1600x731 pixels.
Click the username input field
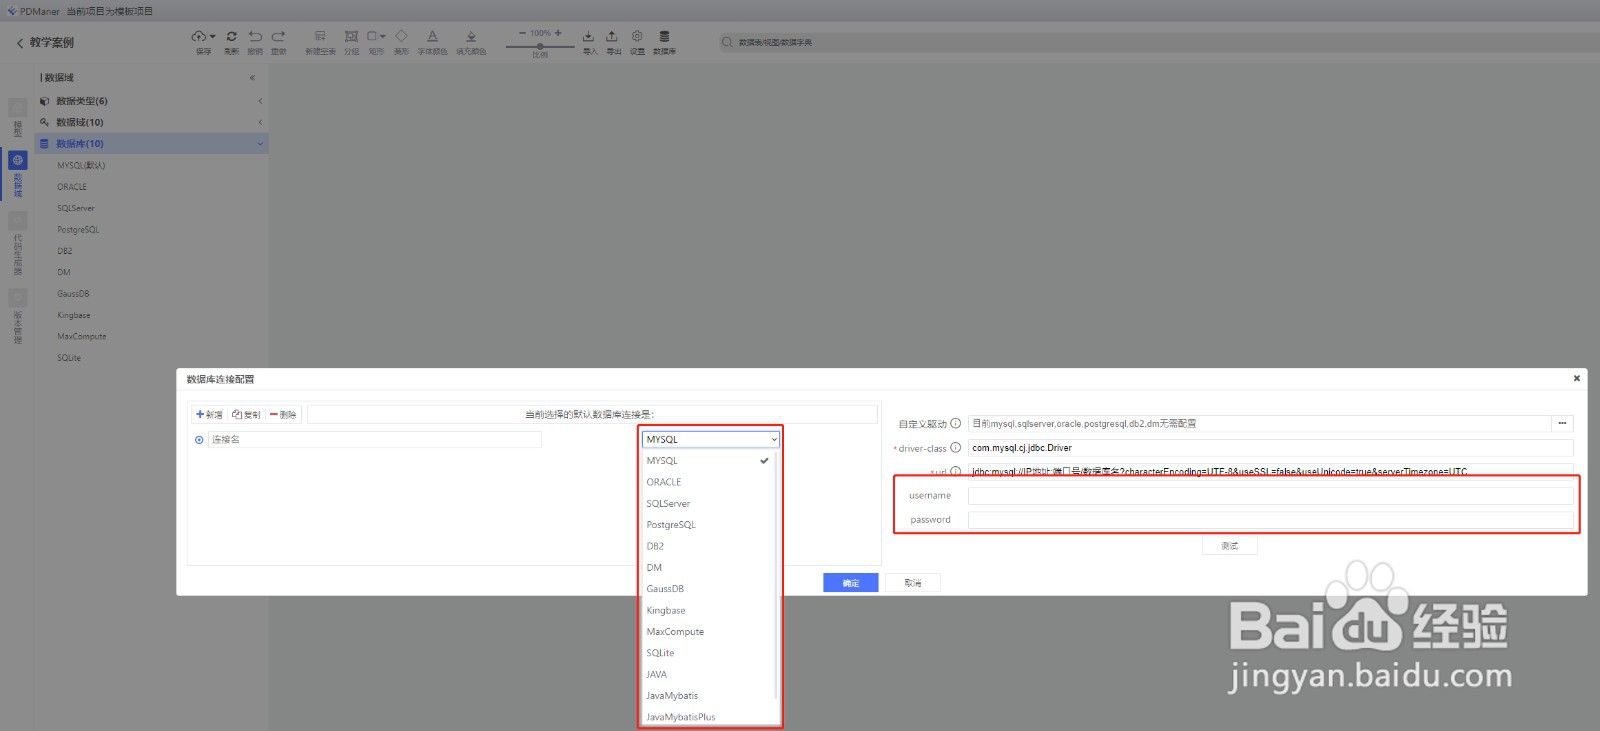click(1270, 496)
